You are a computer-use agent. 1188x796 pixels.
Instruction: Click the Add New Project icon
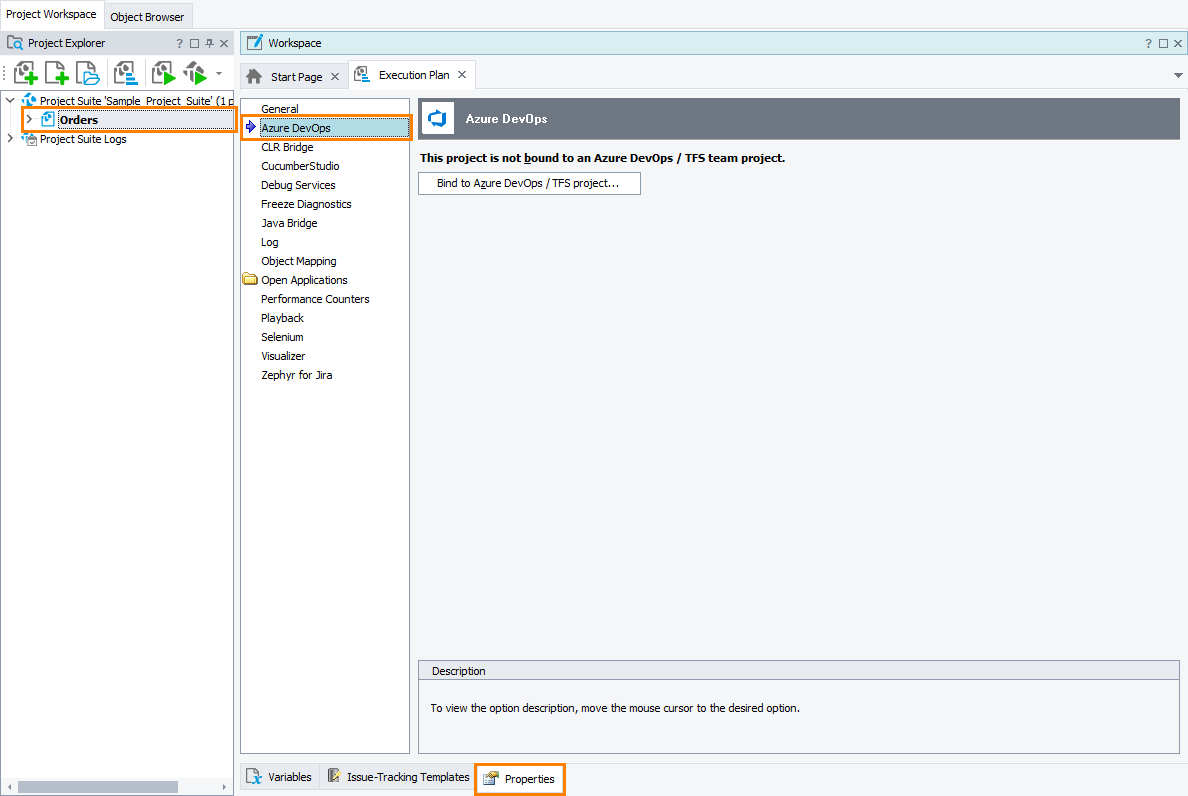click(25, 72)
